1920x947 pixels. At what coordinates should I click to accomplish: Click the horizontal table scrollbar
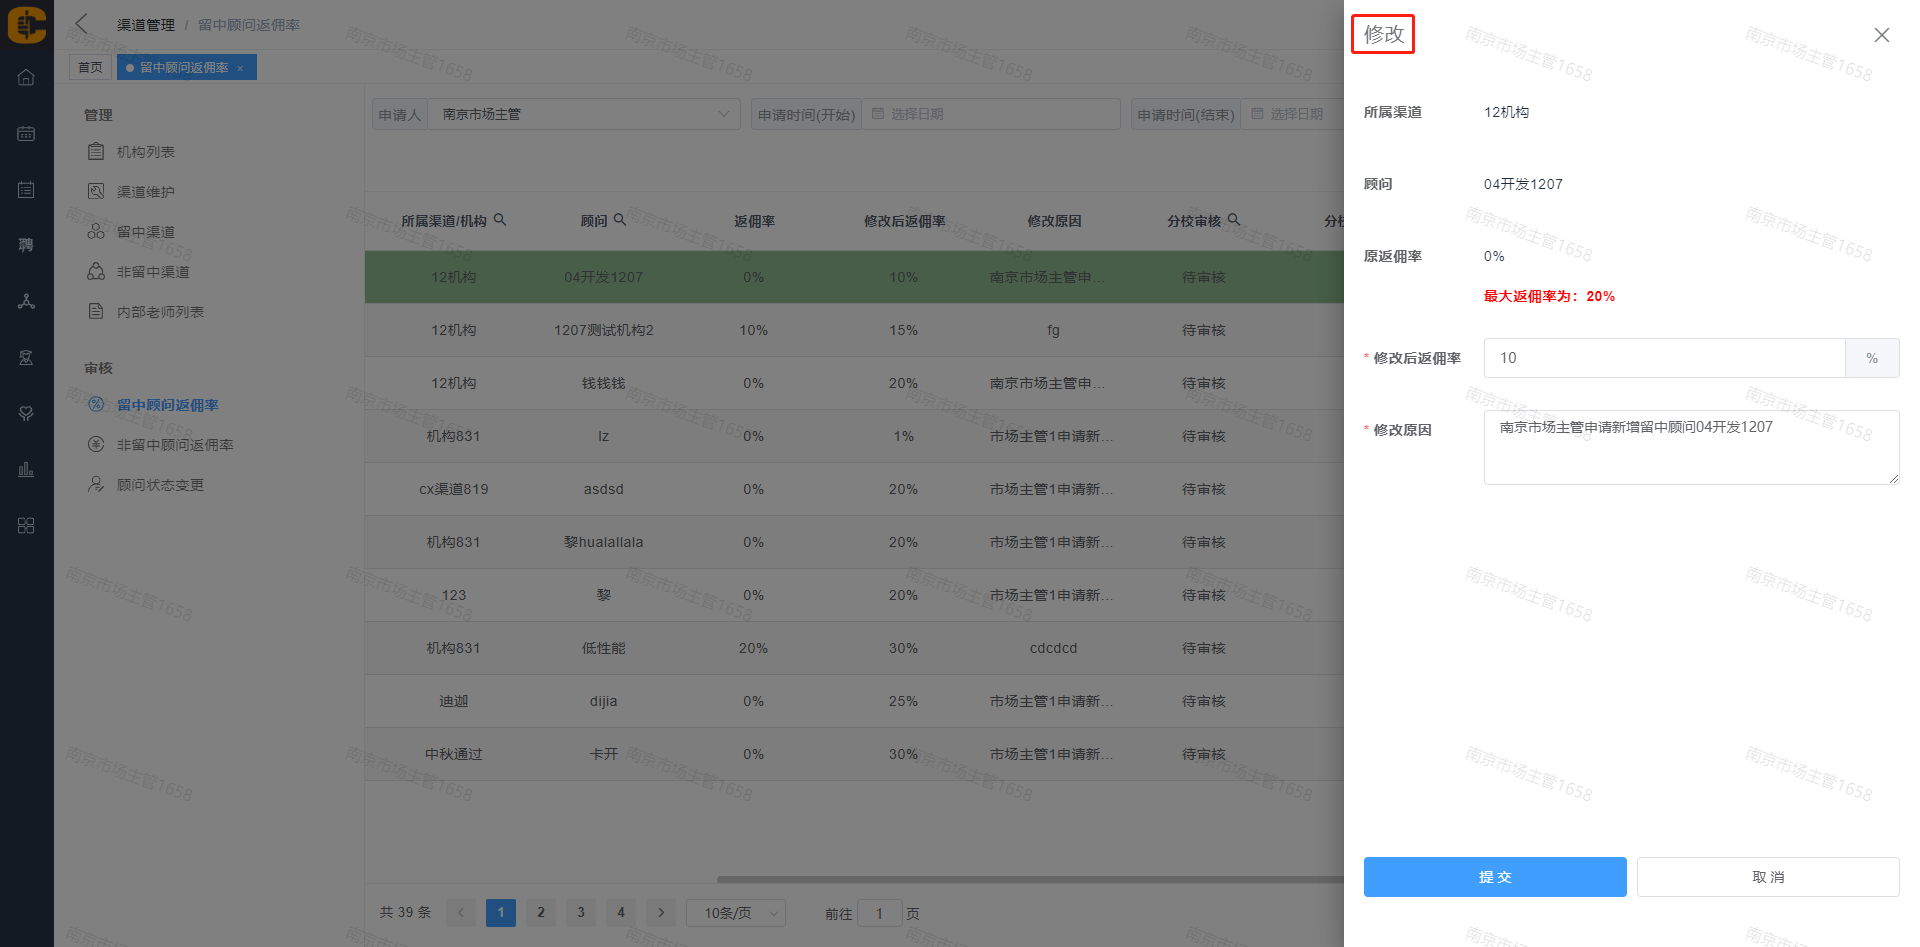tap(1030, 880)
